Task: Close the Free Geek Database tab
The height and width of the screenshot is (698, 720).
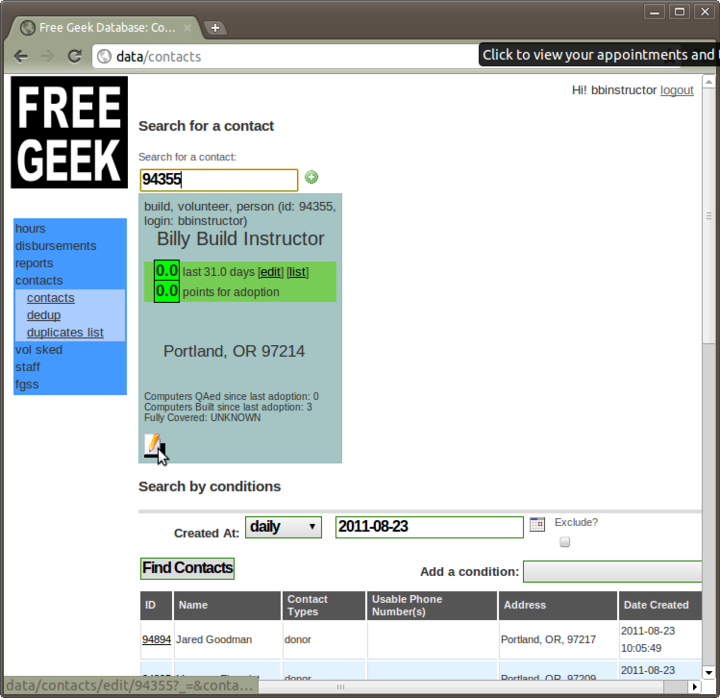Action: [187, 28]
